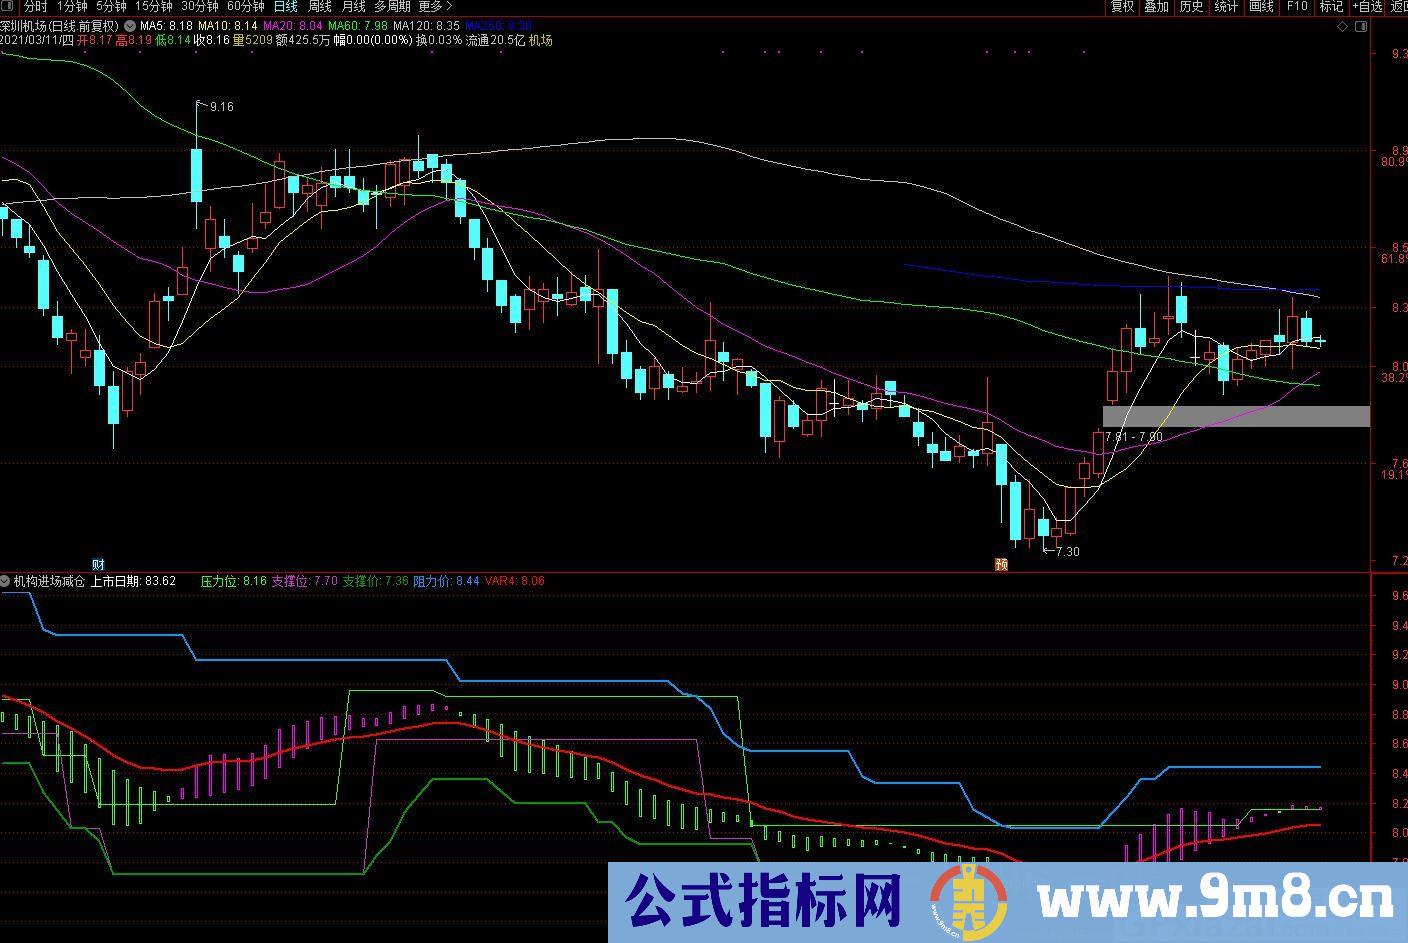Select the 15分钟 period tab

153,6
